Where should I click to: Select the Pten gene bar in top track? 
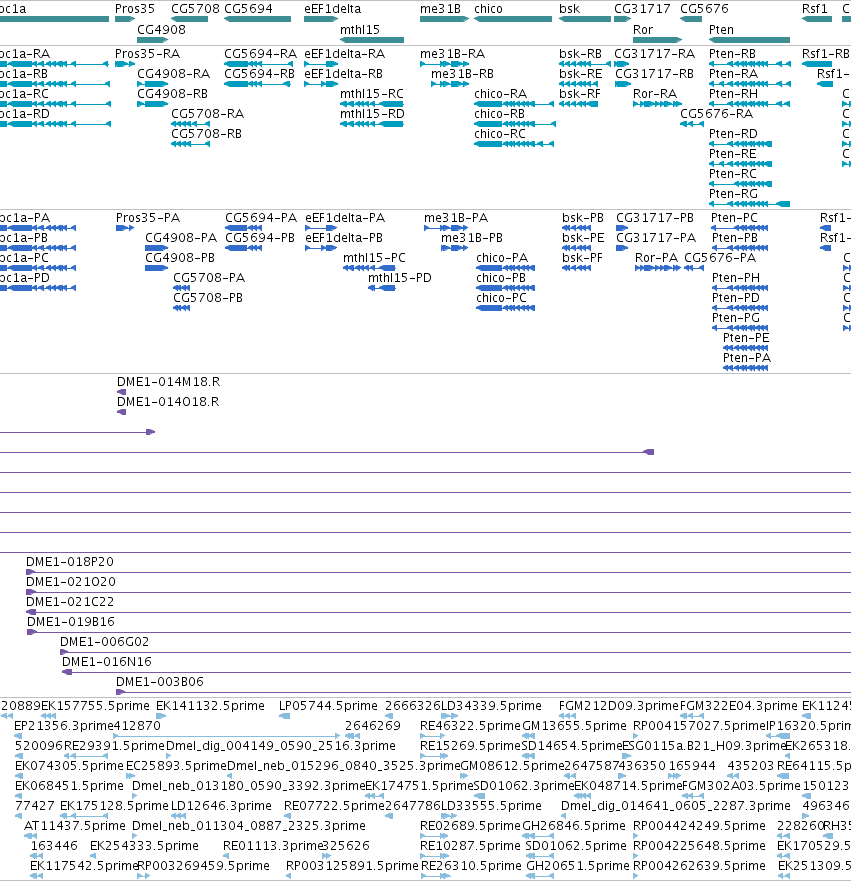(749, 40)
